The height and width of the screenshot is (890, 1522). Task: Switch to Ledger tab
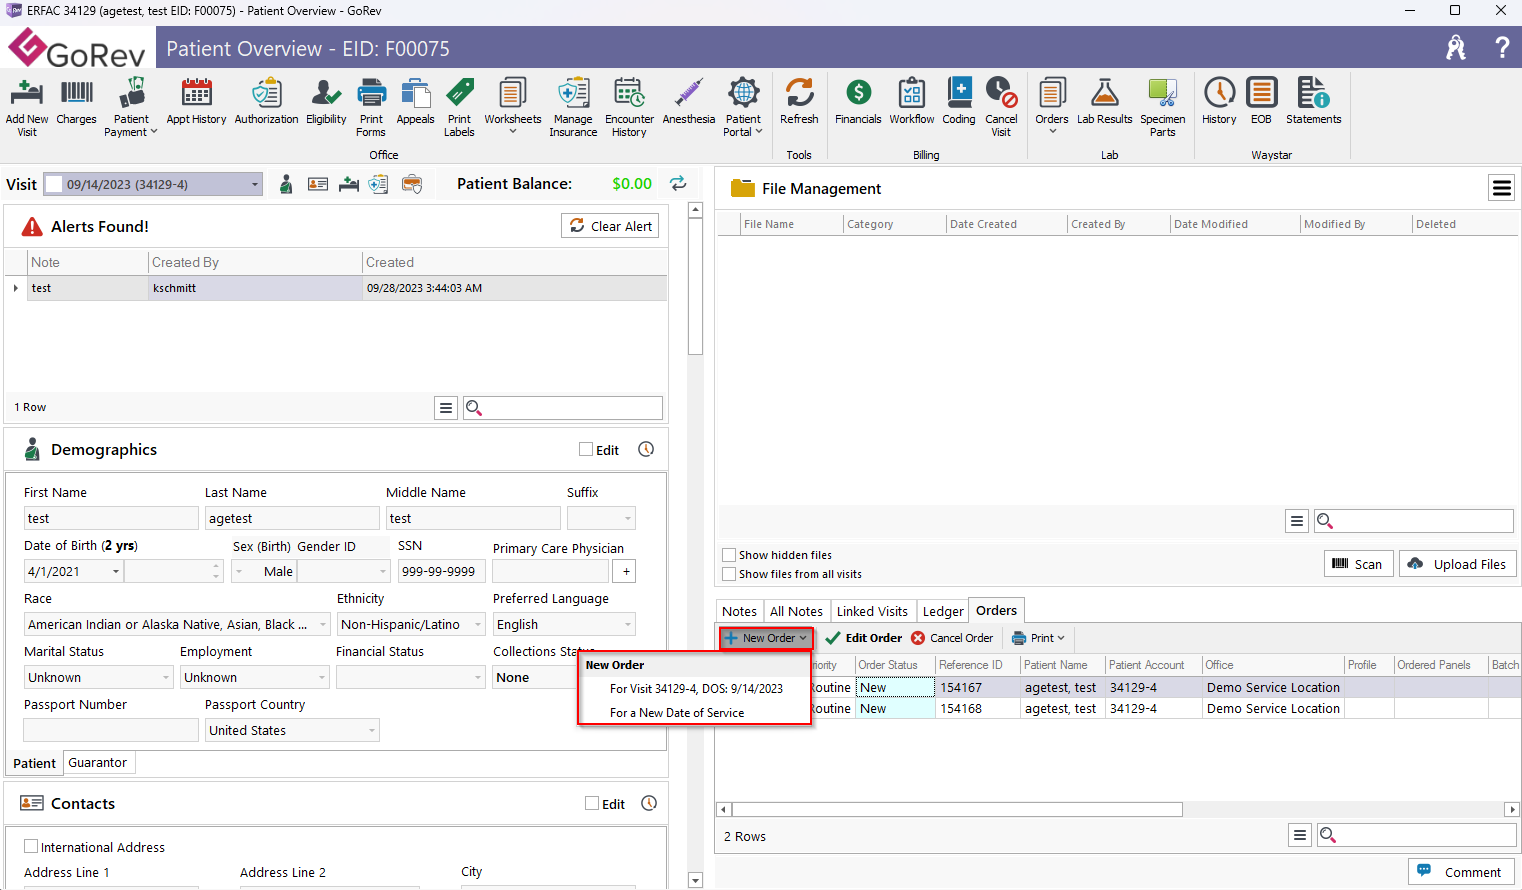click(943, 611)
